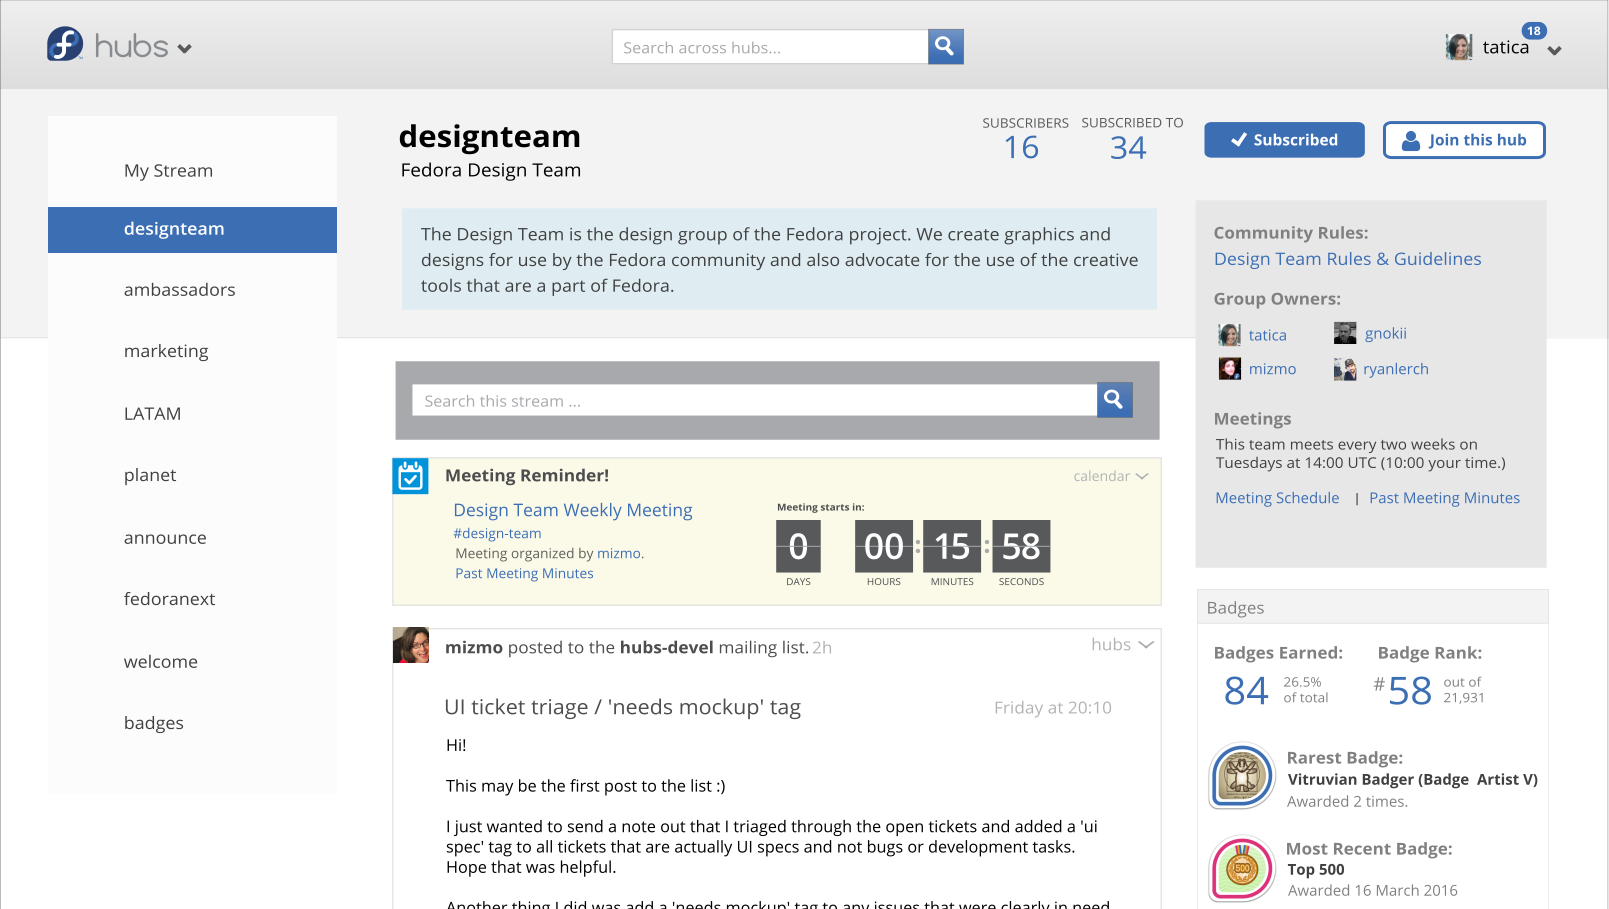Click the person icon on Join this hub
This screenshot has width=1609, height=909.
(1411, 141)
